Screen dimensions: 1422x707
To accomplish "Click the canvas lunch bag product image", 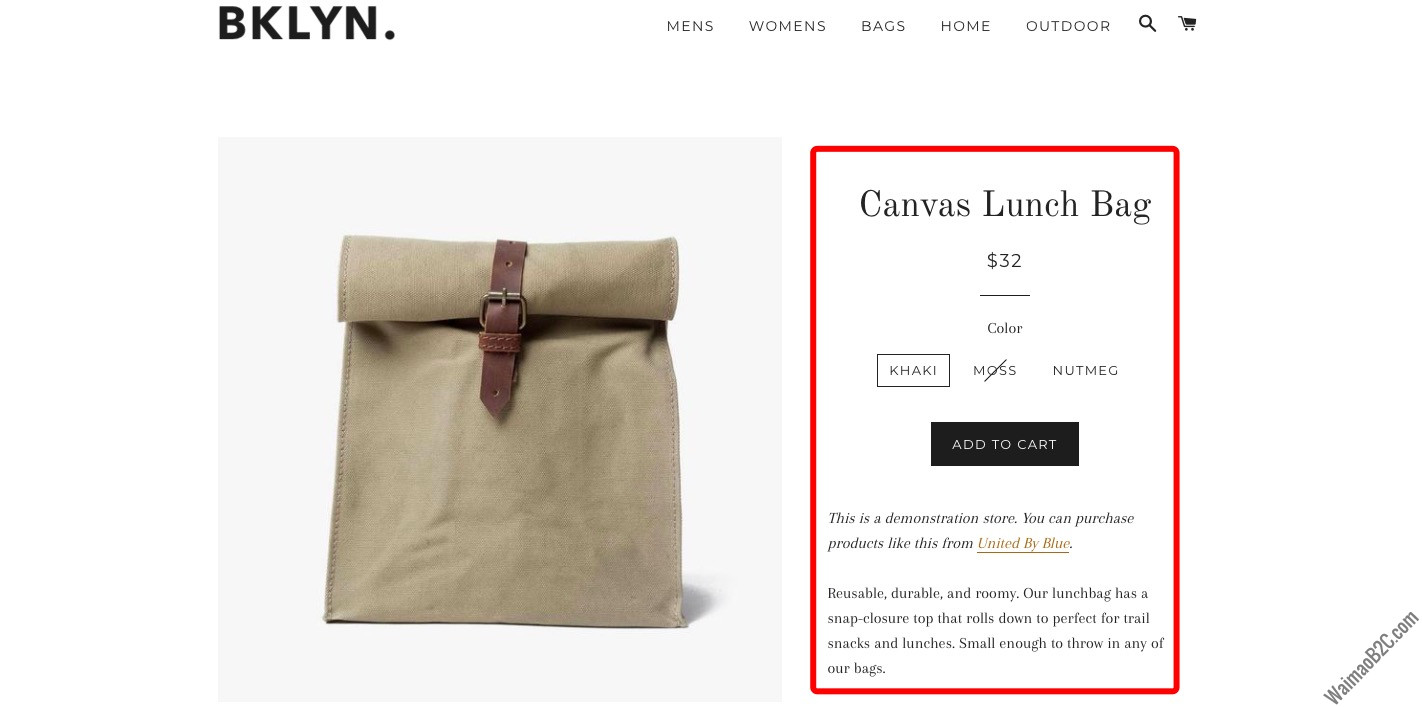I will tap(500, 420).
